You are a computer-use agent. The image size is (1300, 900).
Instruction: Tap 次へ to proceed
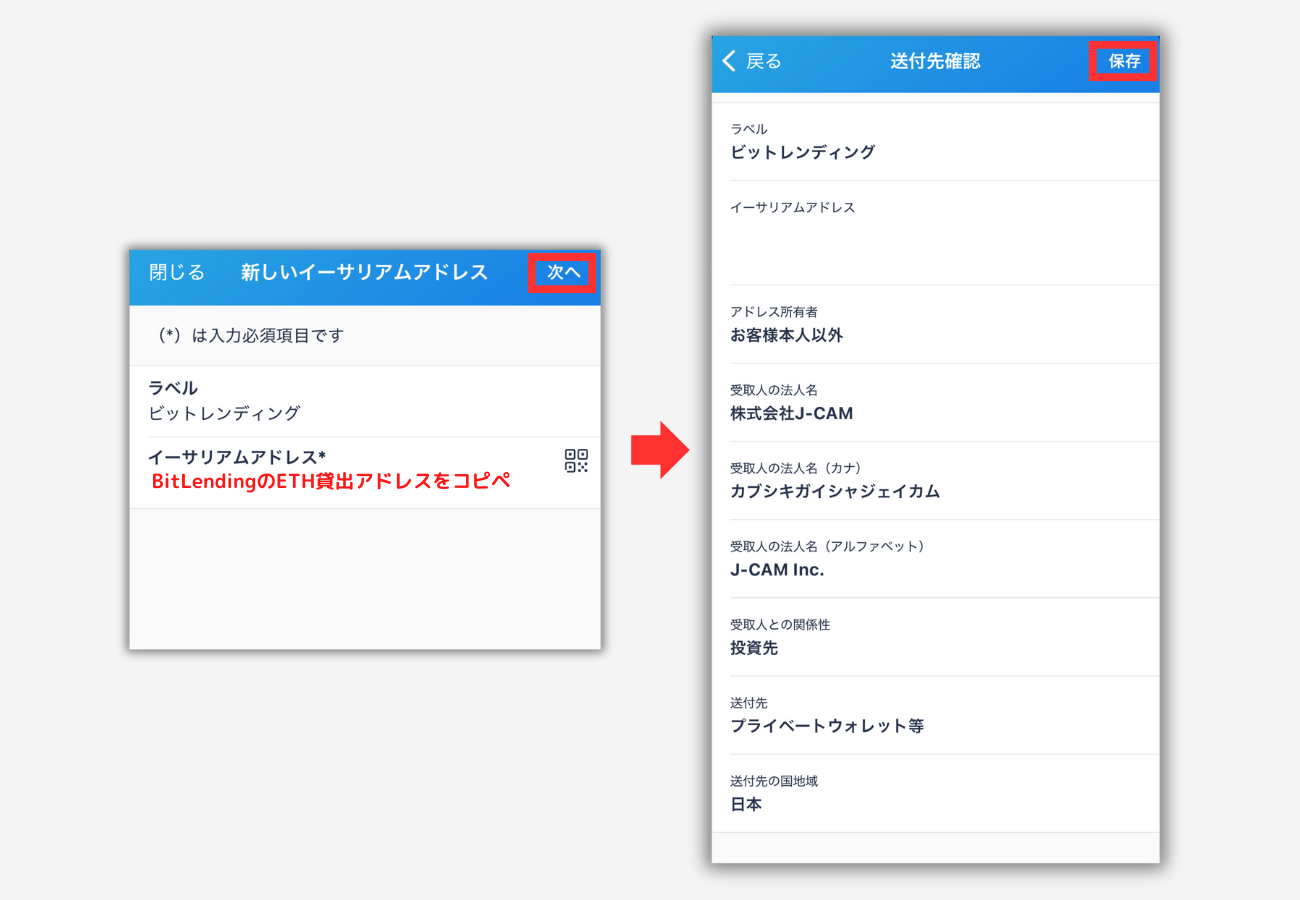tap(563, 272)
